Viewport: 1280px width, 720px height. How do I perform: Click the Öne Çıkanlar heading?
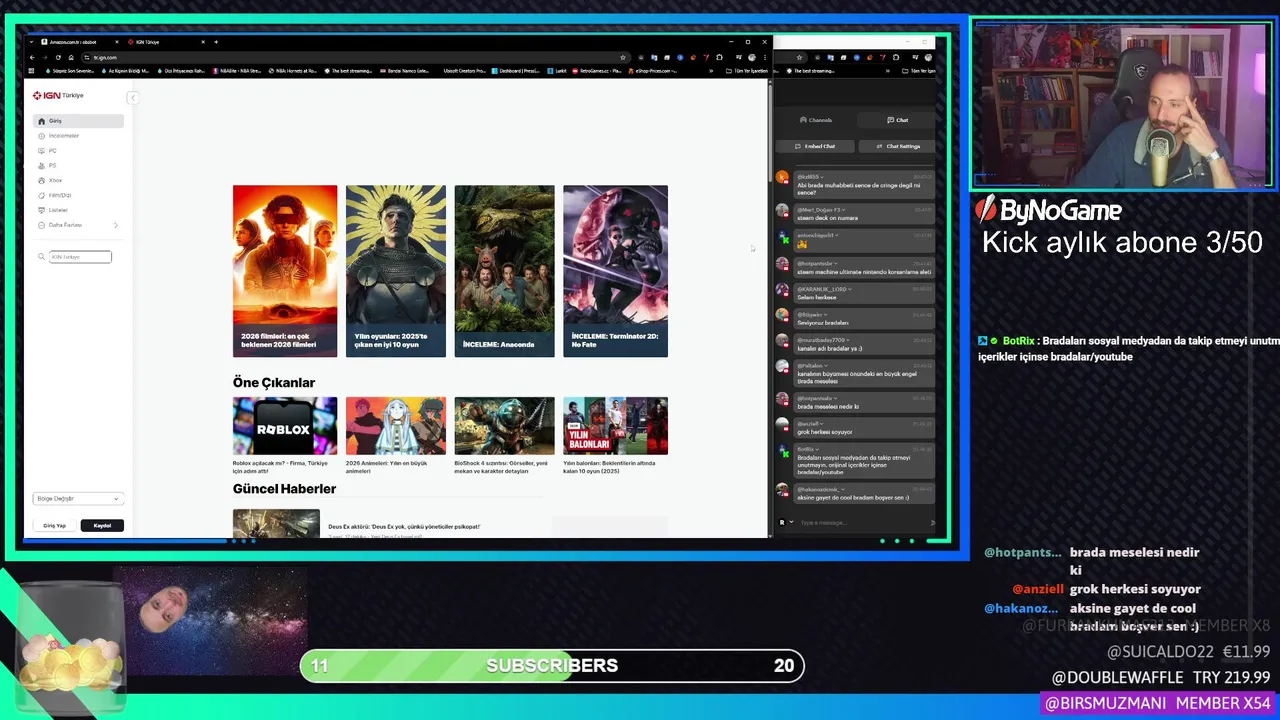pyautogui.click(x=274, y=383)
